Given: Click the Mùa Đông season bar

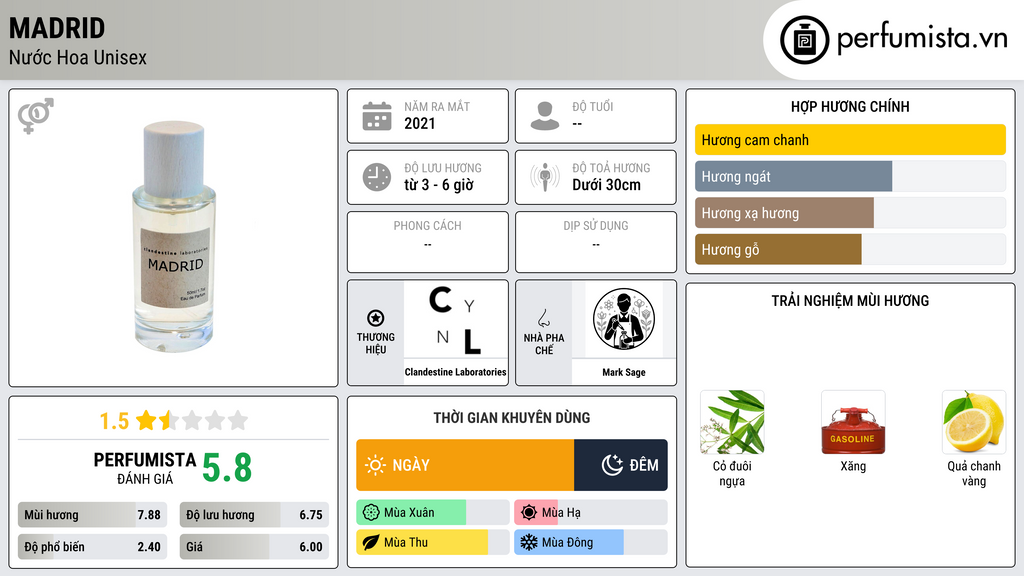Looking at the screenshot, I should tap(590, 543).
